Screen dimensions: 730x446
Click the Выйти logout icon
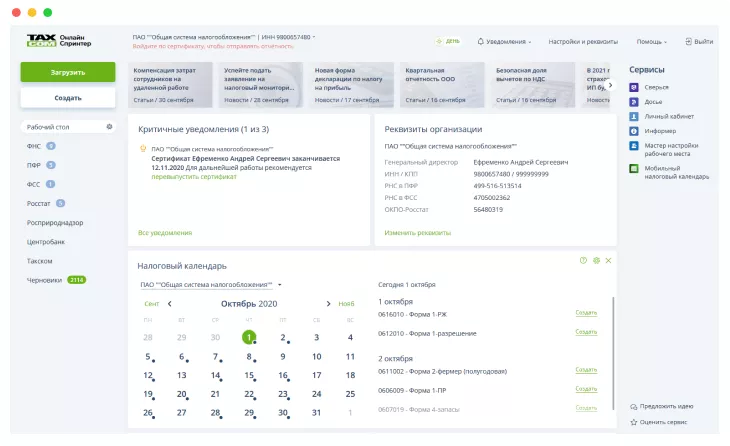689,41
